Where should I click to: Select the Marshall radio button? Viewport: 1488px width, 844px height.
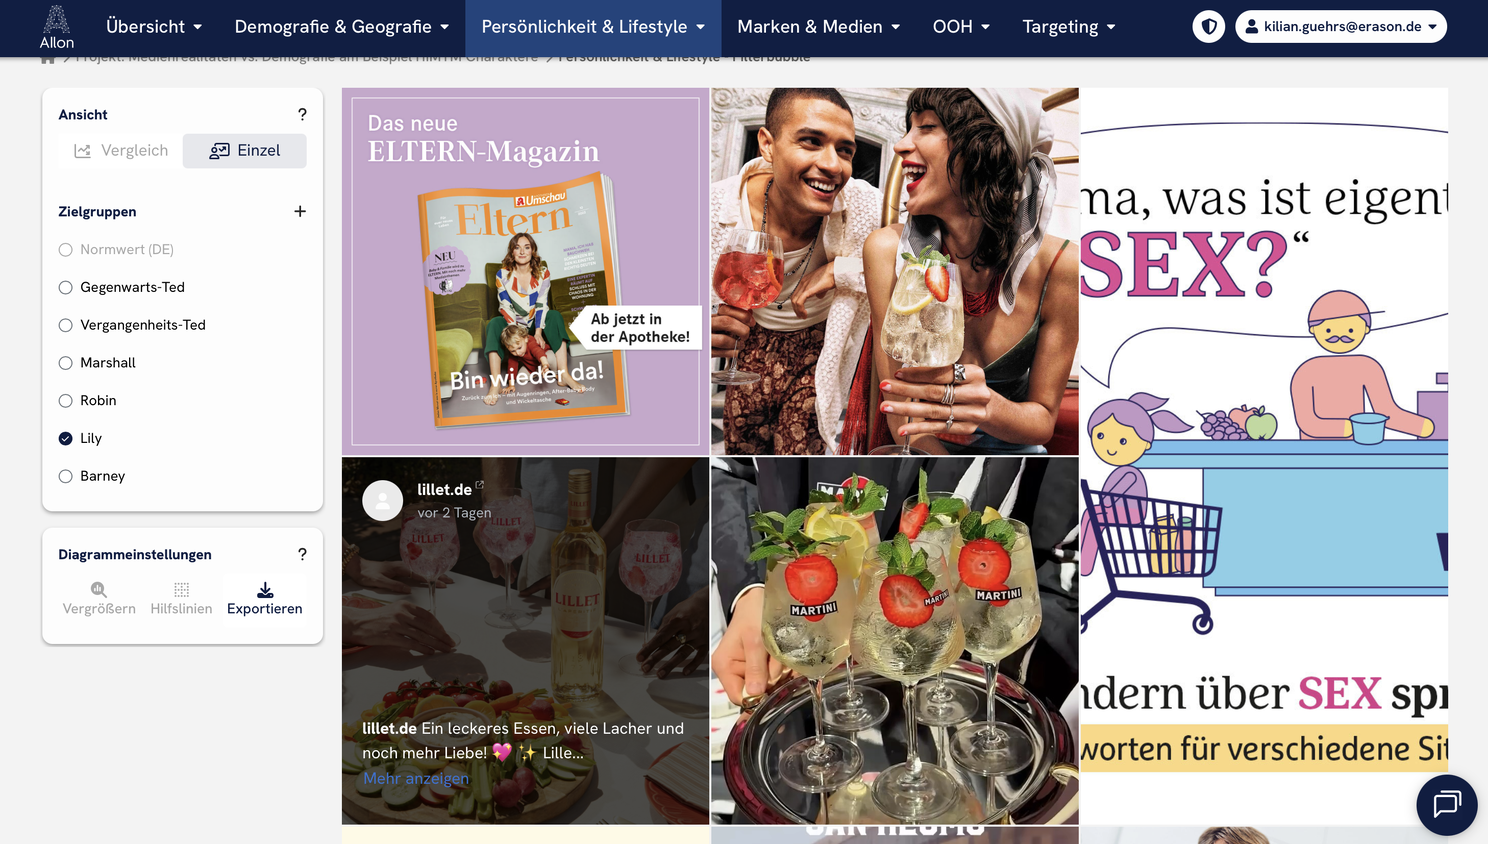coord(66,363)
